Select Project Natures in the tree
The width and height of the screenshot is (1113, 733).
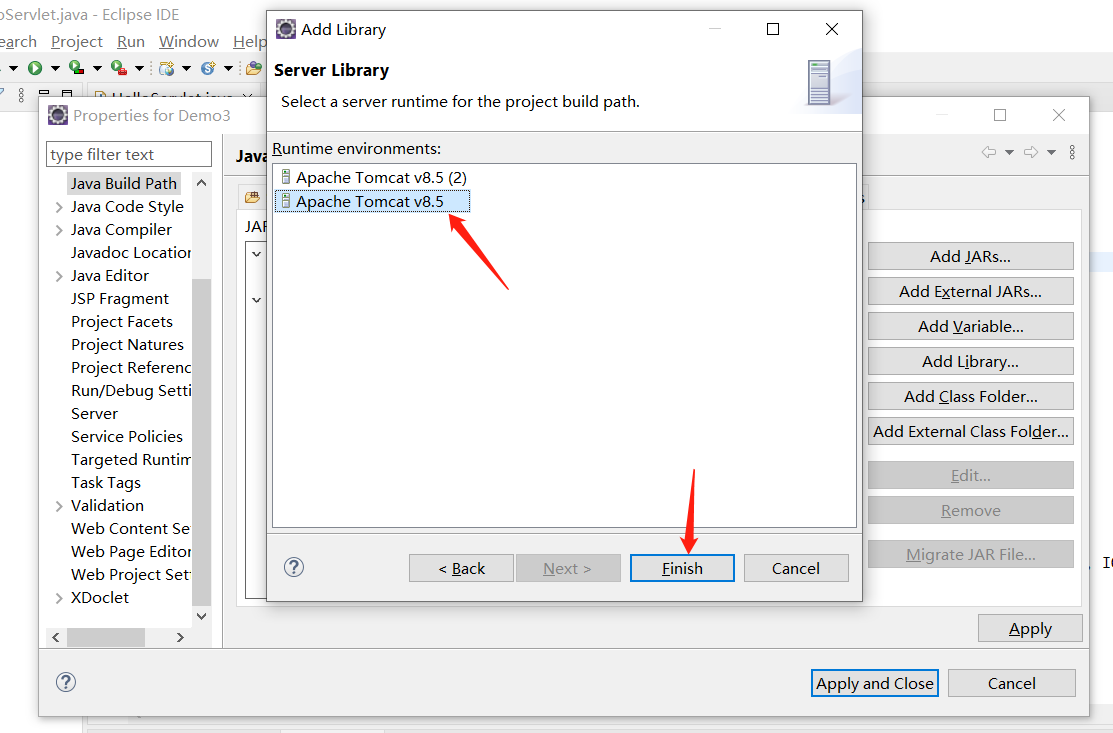pos(128,345)
